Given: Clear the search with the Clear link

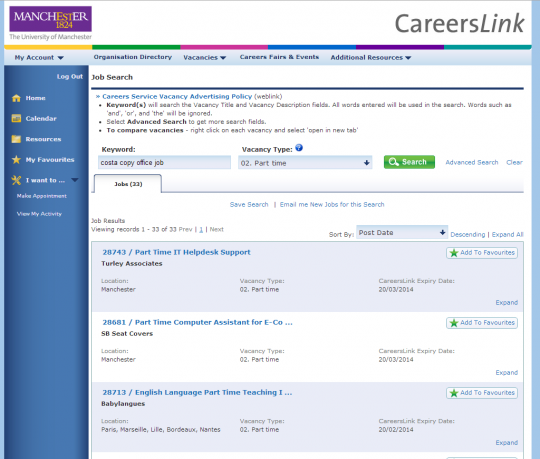Looking at the screenshot, I should pyautogui.click(x=514, y=162).
